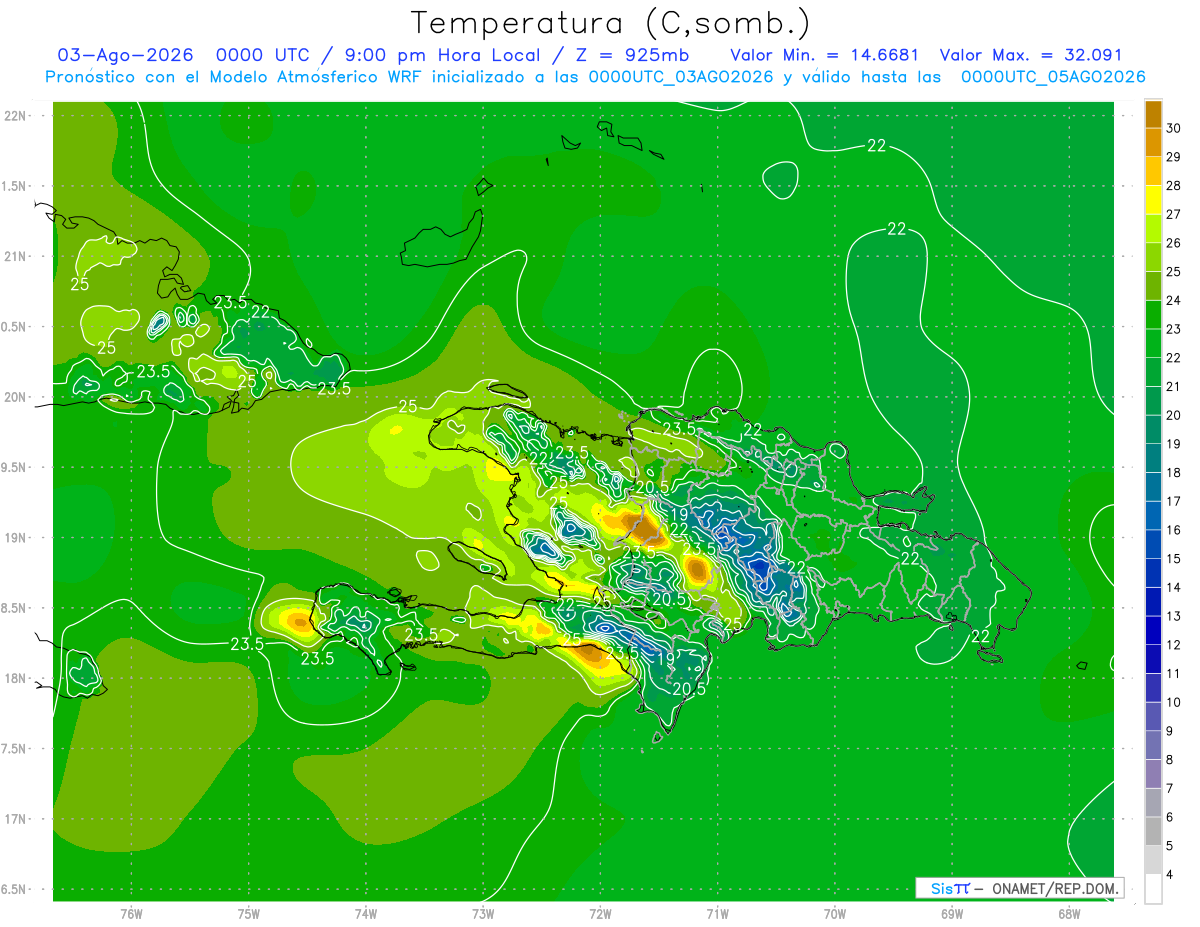Click the '20N' latitude axis label

click(15, 397)
